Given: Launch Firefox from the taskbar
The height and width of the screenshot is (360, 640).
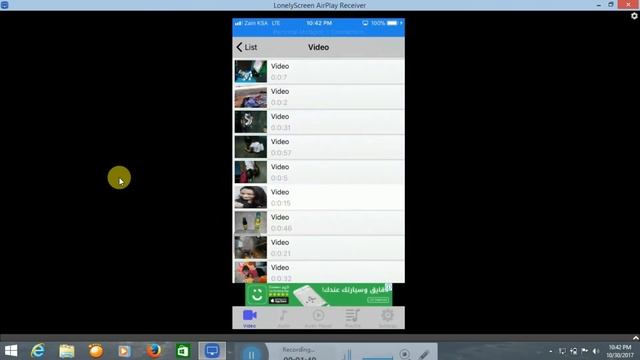Looking at the screenshot, I should click(154, 351).
